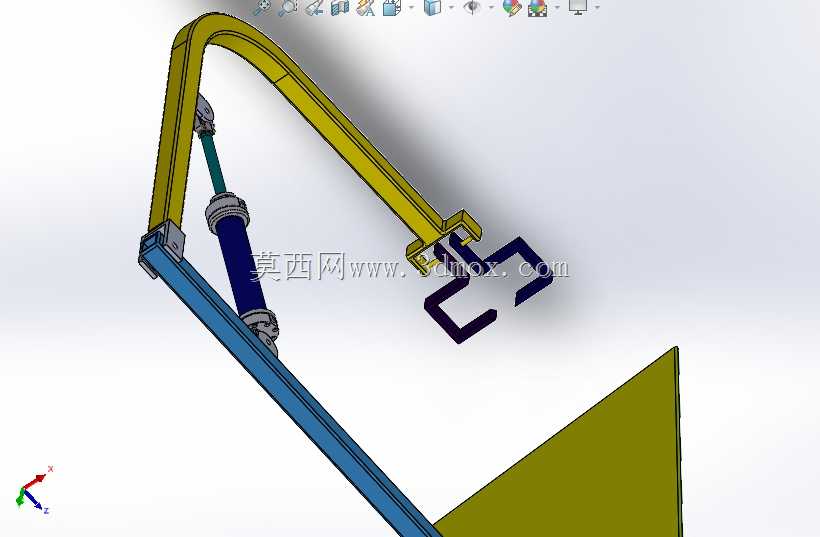
Task: Click the Apply Scene icon
Action: [x=538, y=7]
